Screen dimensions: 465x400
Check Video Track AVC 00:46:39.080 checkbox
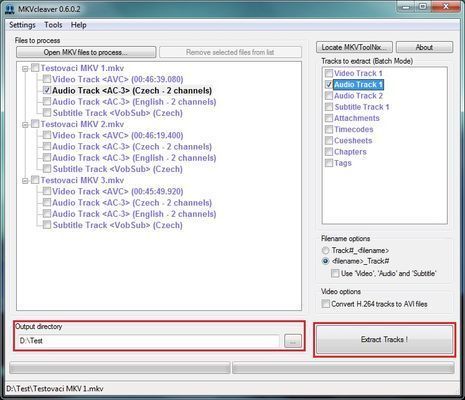47,79
